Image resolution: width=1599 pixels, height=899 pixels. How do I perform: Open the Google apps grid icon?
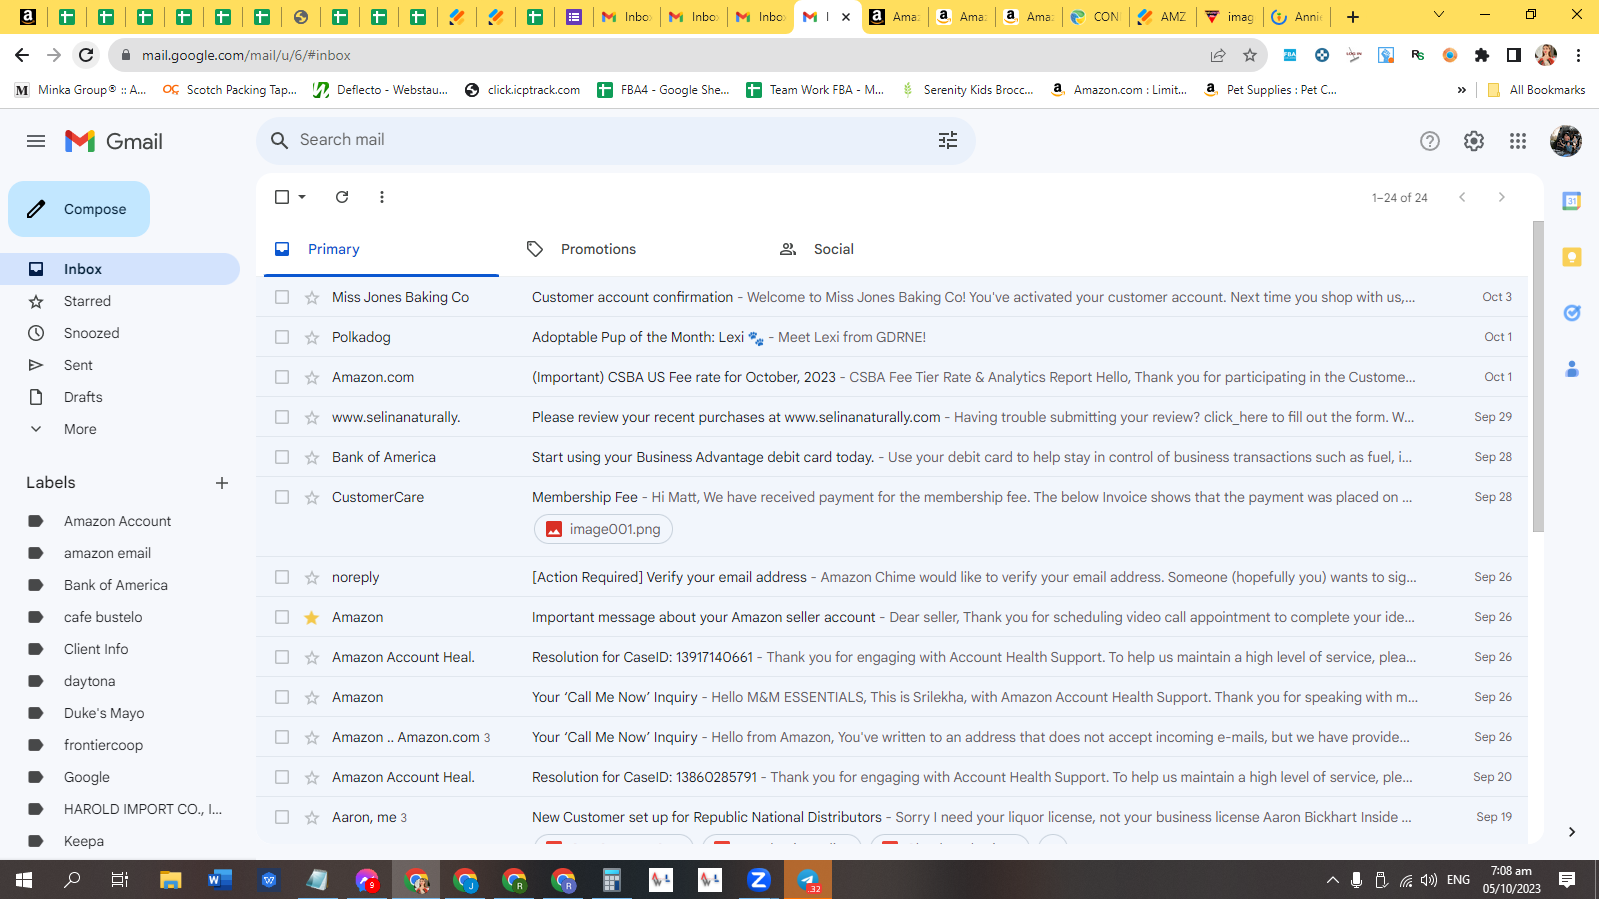[1518, 141]
